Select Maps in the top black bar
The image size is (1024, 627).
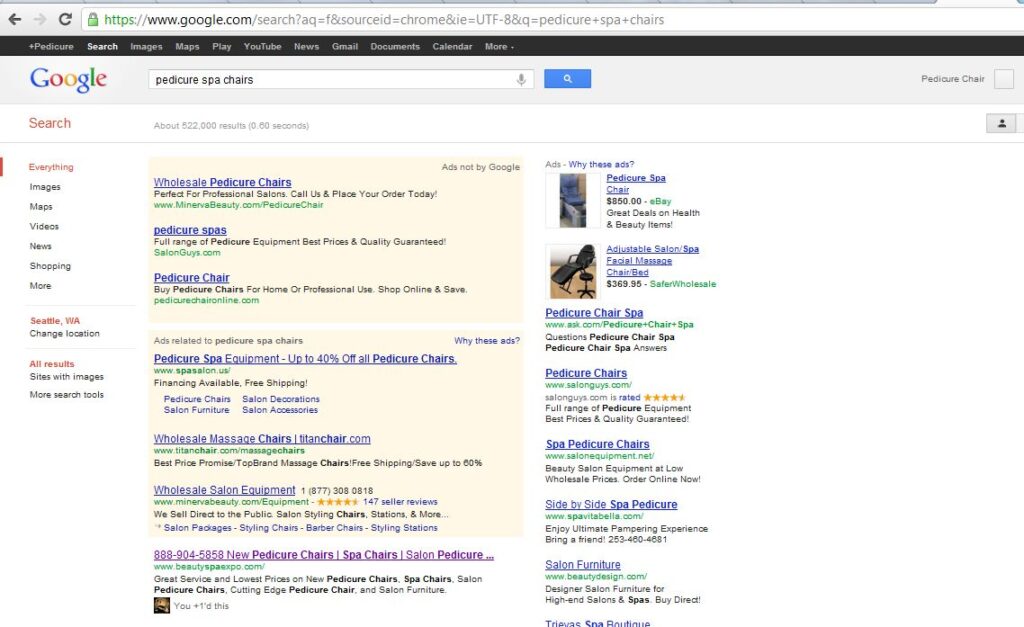pos(187,46)
